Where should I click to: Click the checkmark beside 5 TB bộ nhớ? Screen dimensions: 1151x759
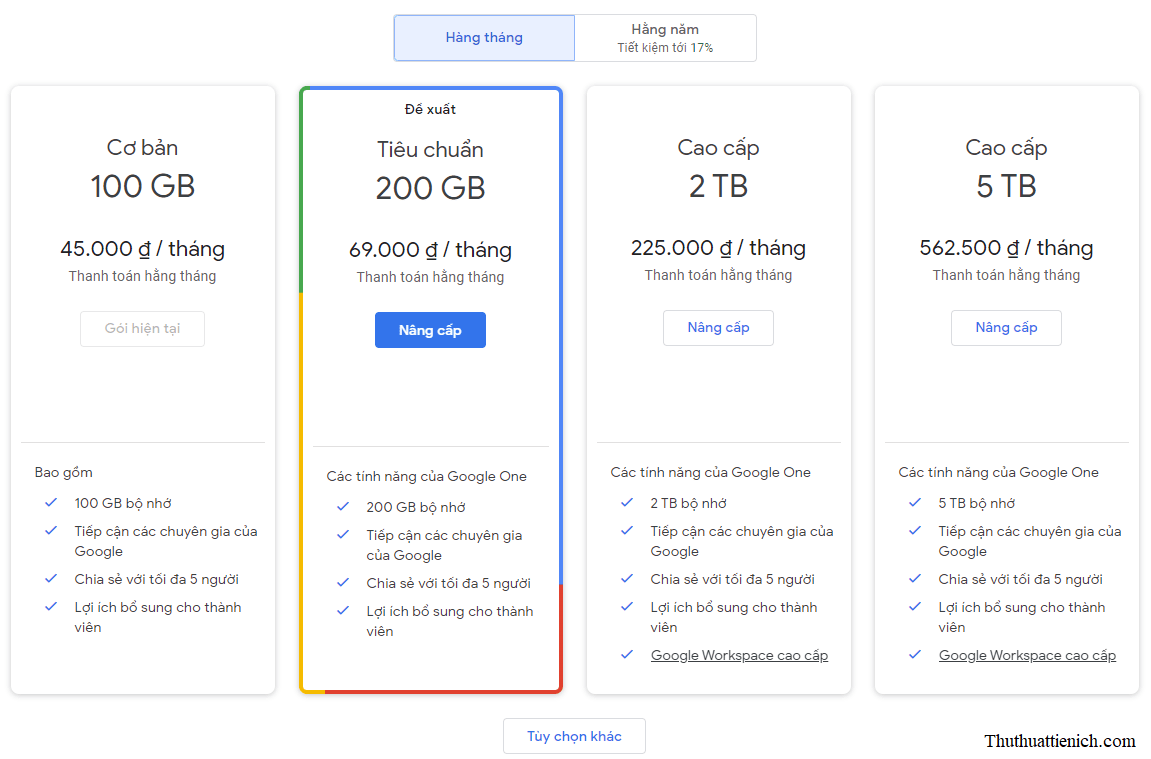pyautogui.click(x=915, y=502)
